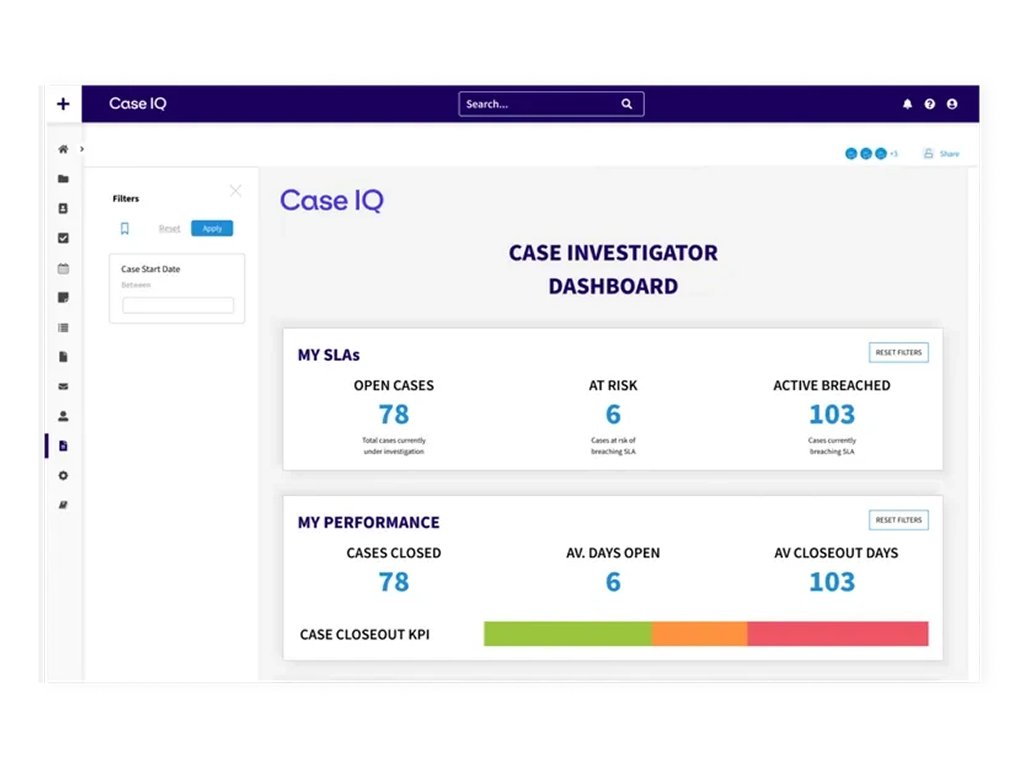Click the Reset link in Filters
The height and width of the screenshot is (768, 1024).
point(169,229)
